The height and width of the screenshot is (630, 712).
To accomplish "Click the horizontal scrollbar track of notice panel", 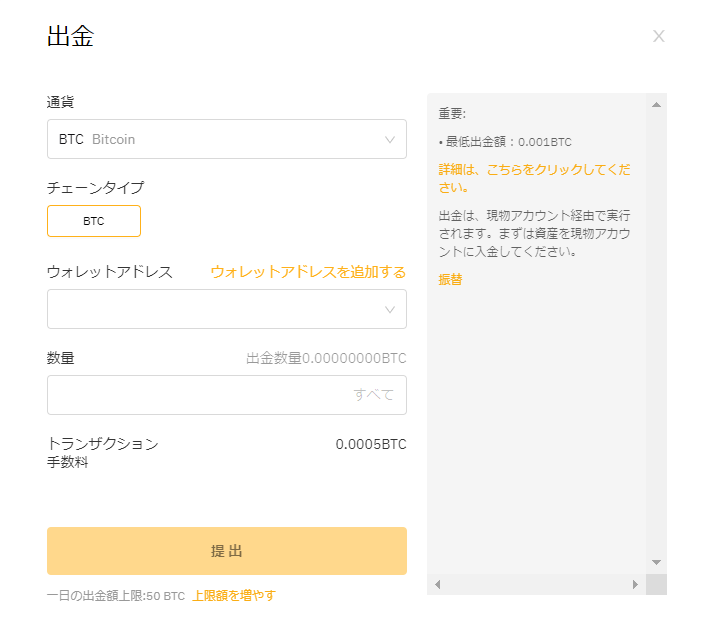I will [536, 585].
